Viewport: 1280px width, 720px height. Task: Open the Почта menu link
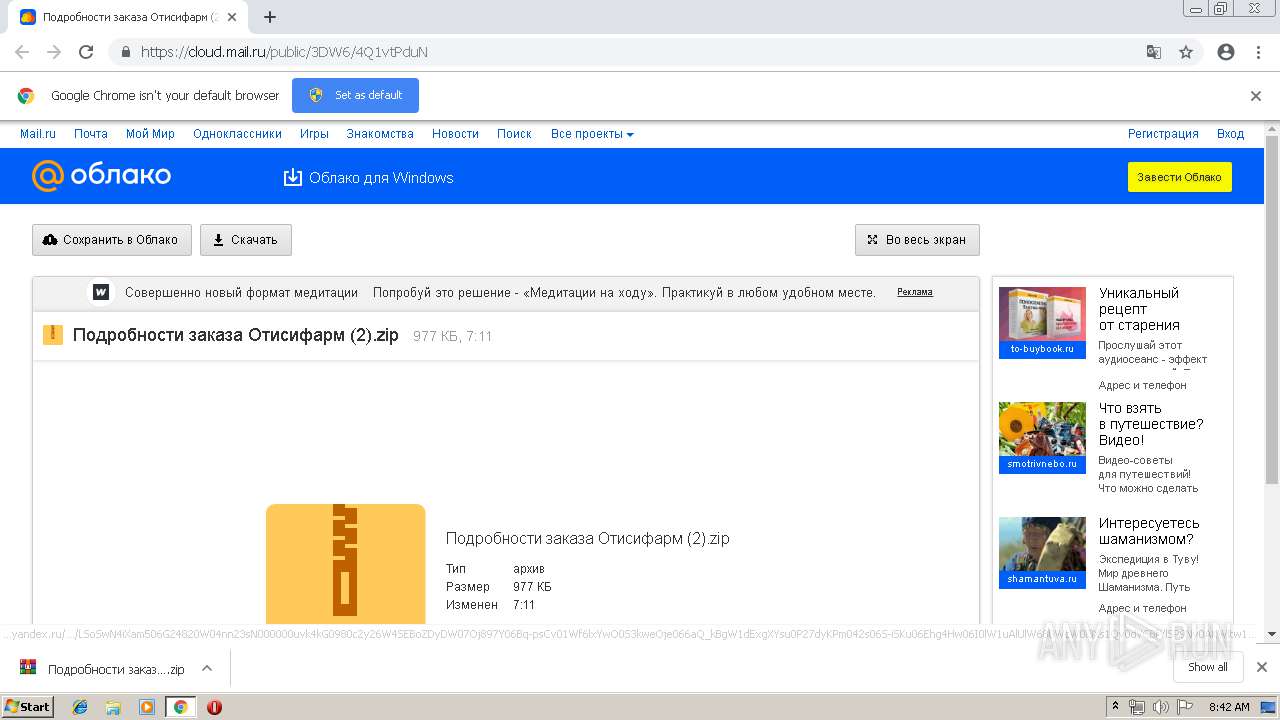(91, 134)
